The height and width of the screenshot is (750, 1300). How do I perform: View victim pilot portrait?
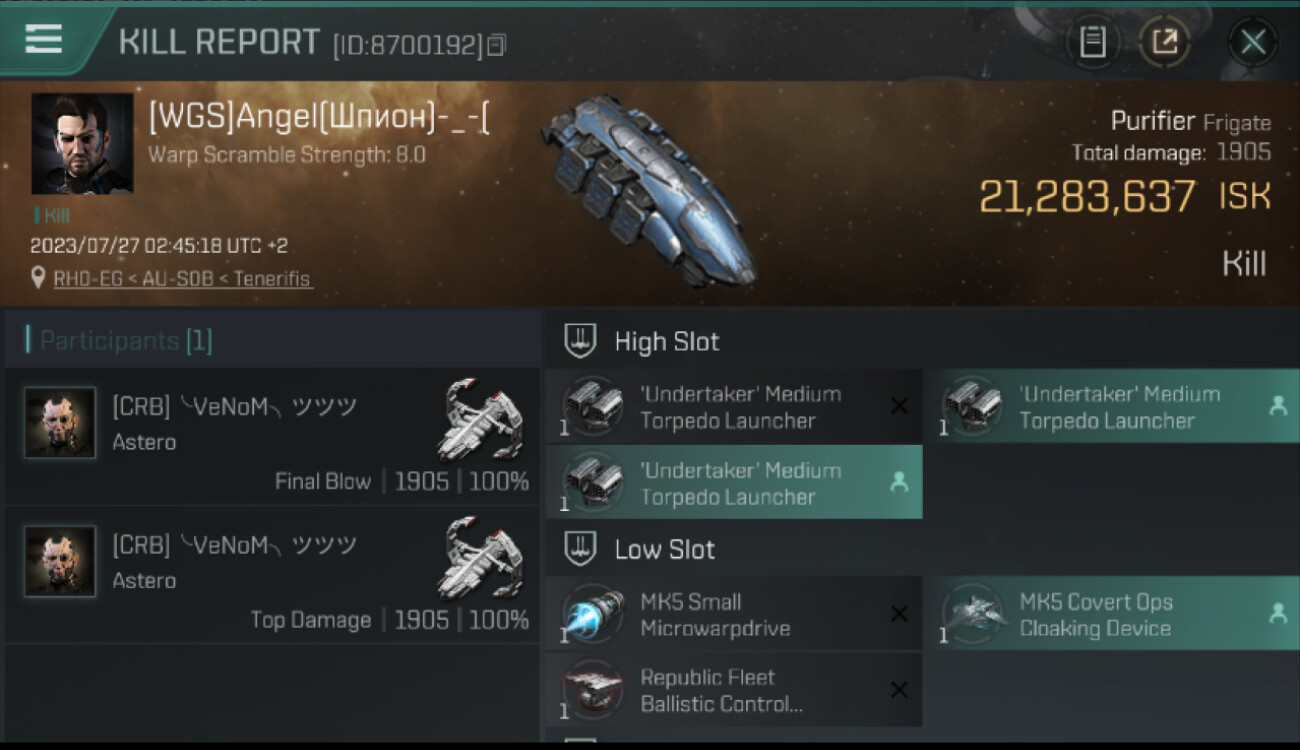click(82, 144)
